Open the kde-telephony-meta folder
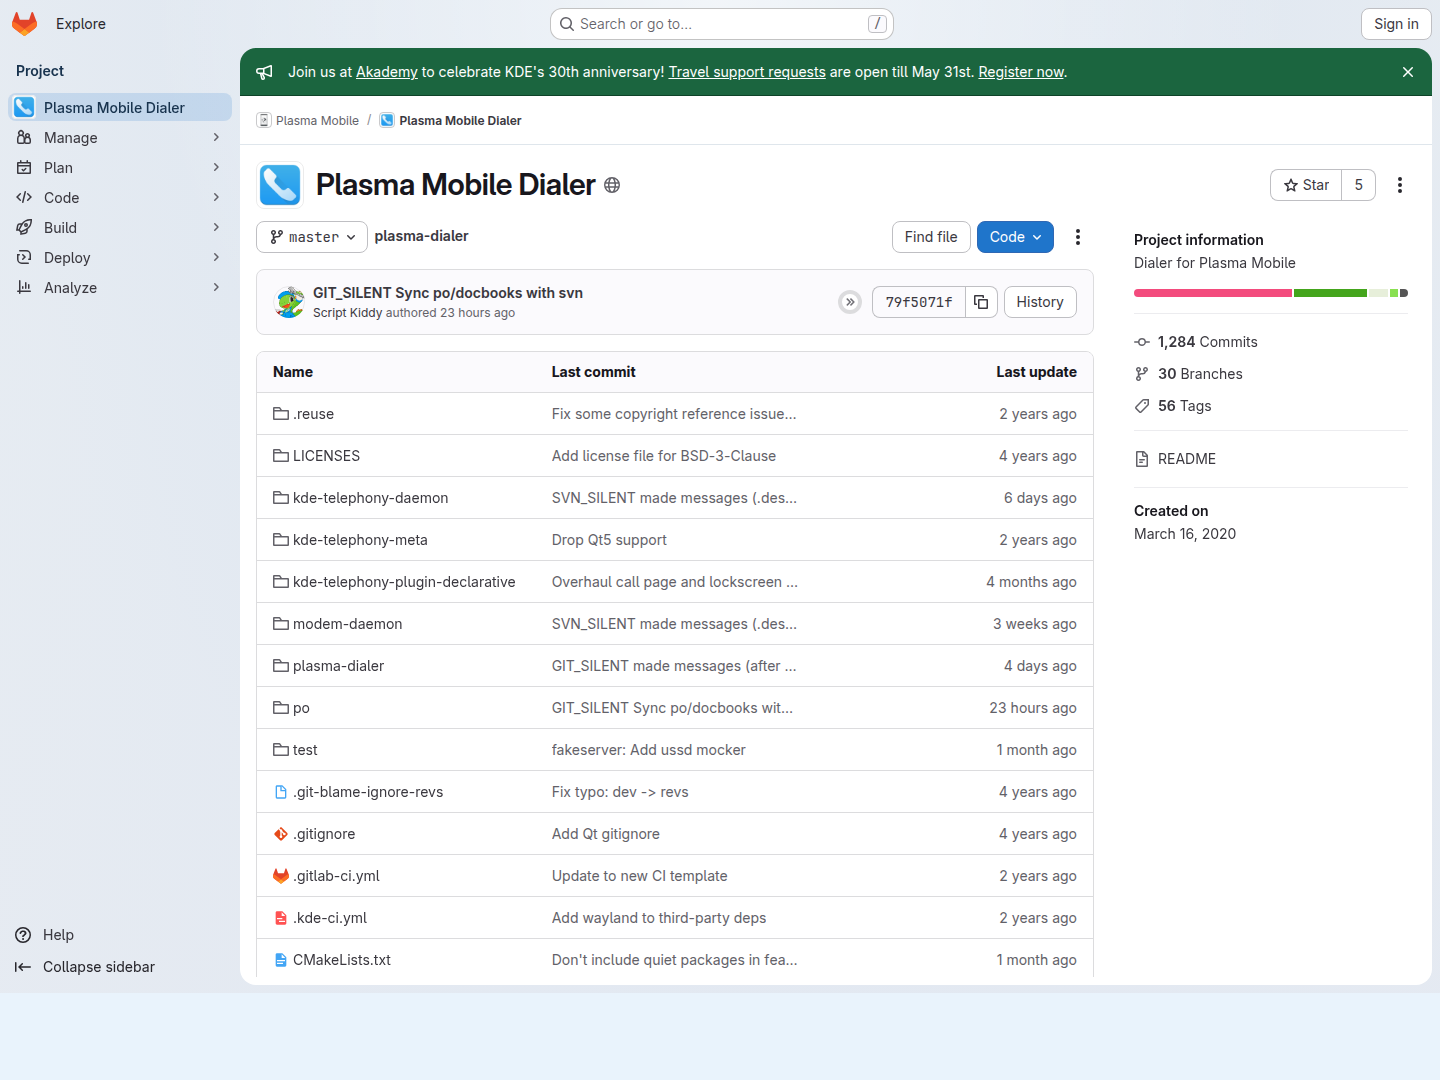1440x1080 pixels. (360, 540)
